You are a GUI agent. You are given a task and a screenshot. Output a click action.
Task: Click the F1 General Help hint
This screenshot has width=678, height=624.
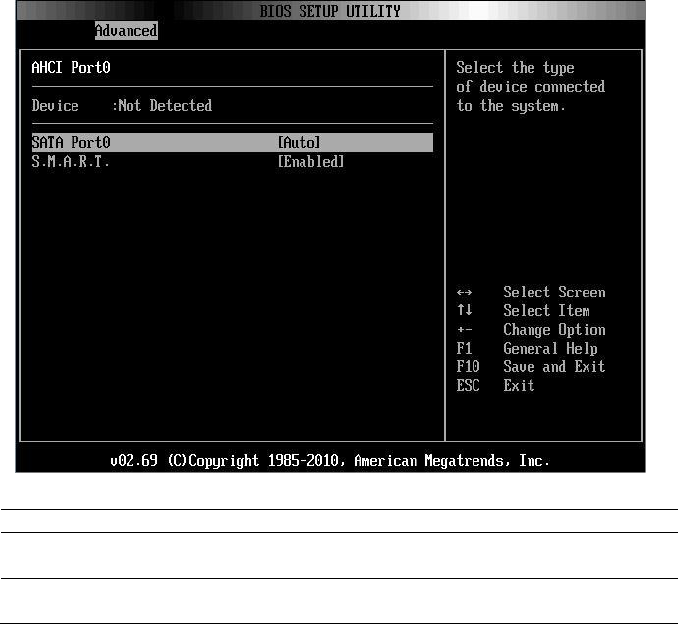527,349
